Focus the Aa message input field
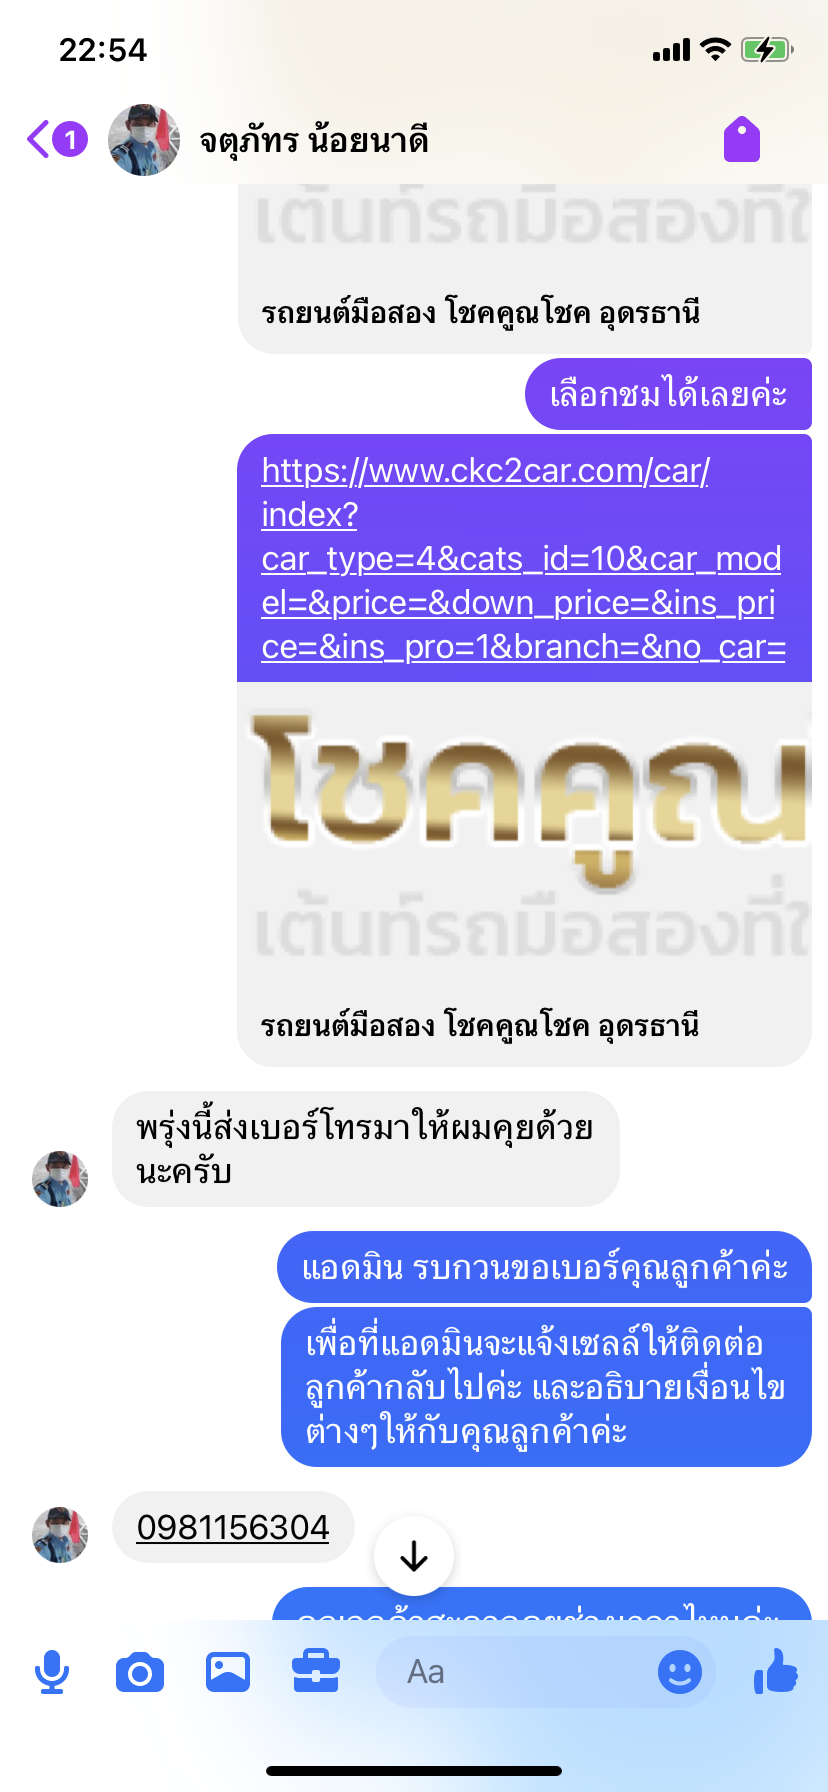The height and width of the screenshot is (1792, 828). coord(546,1672)
